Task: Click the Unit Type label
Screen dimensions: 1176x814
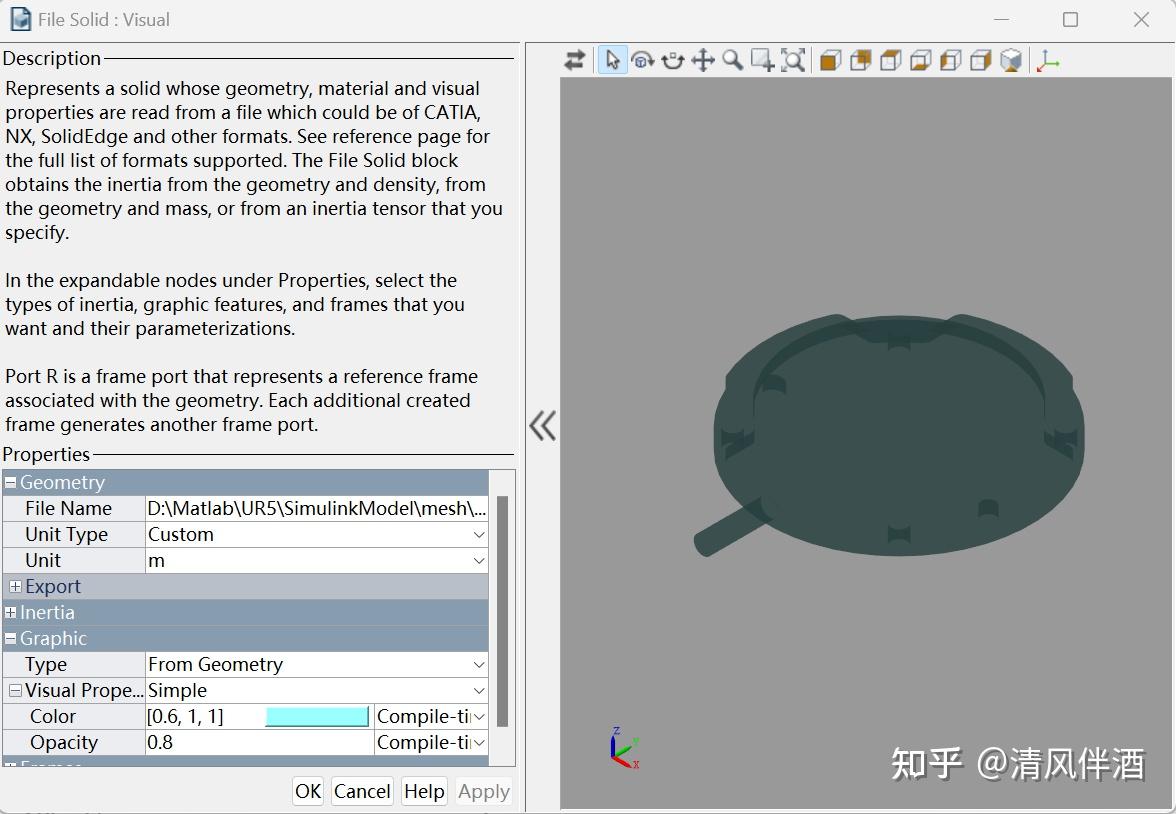Action: tap(66, 534)
